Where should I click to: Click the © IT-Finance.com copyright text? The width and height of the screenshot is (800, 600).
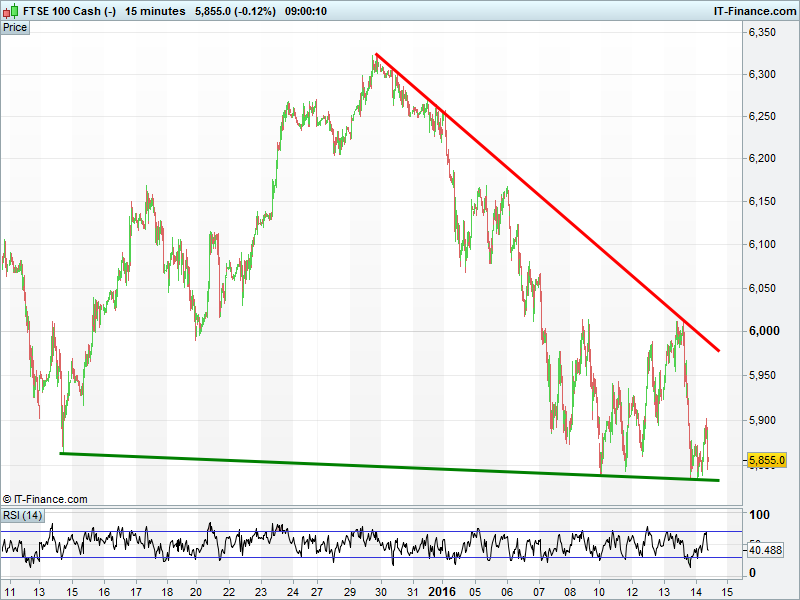[x=45, y=499]
